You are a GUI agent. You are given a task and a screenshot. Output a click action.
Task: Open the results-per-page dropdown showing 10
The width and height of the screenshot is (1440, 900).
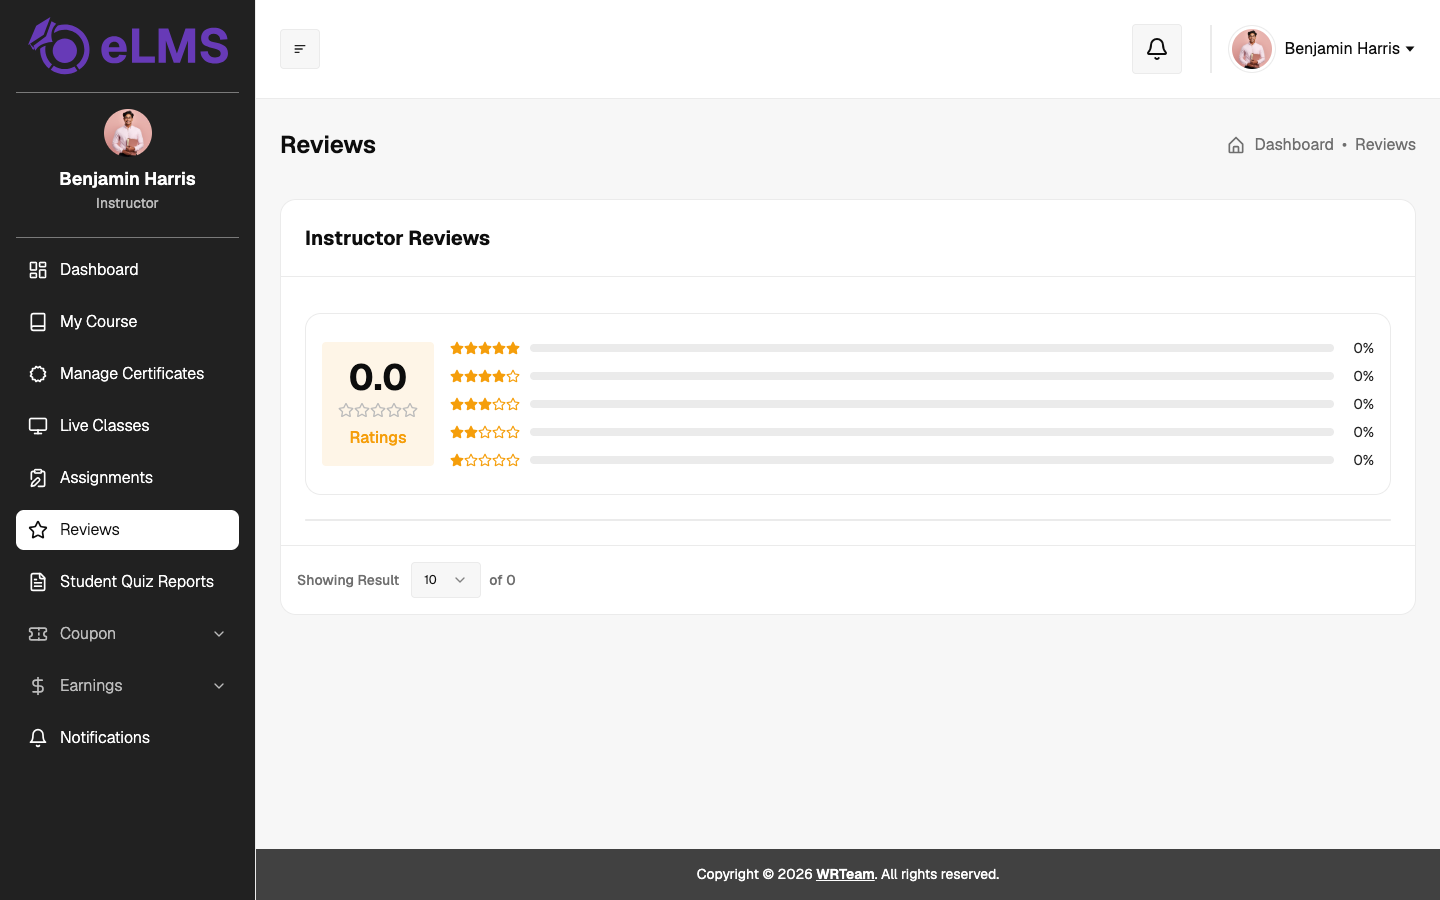(446, 580)
